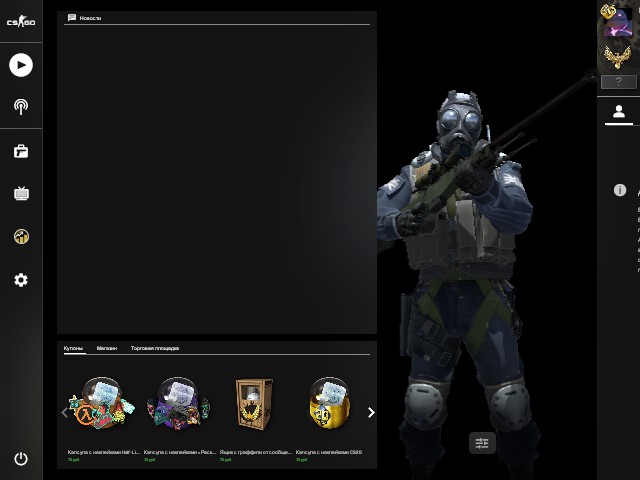Image resolution: width=640 pixels, height=480 pixels.
Task: Click the Новости news chat icon
Action: tap(72, 18)
